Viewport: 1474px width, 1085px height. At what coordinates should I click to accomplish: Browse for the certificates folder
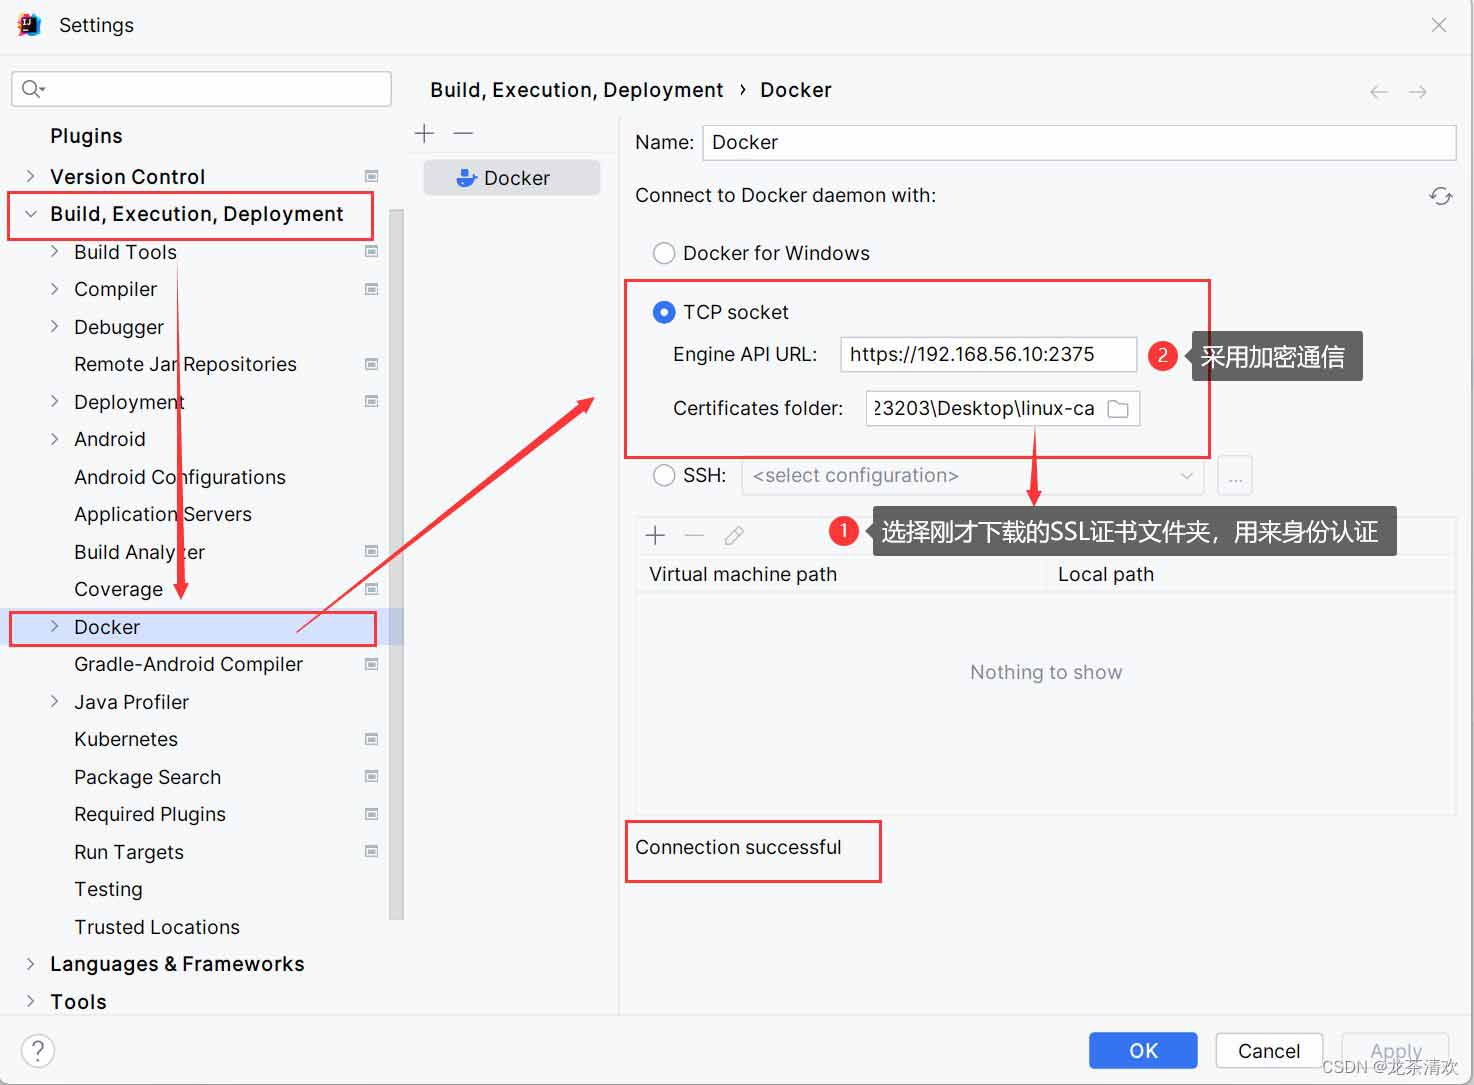1118,409
